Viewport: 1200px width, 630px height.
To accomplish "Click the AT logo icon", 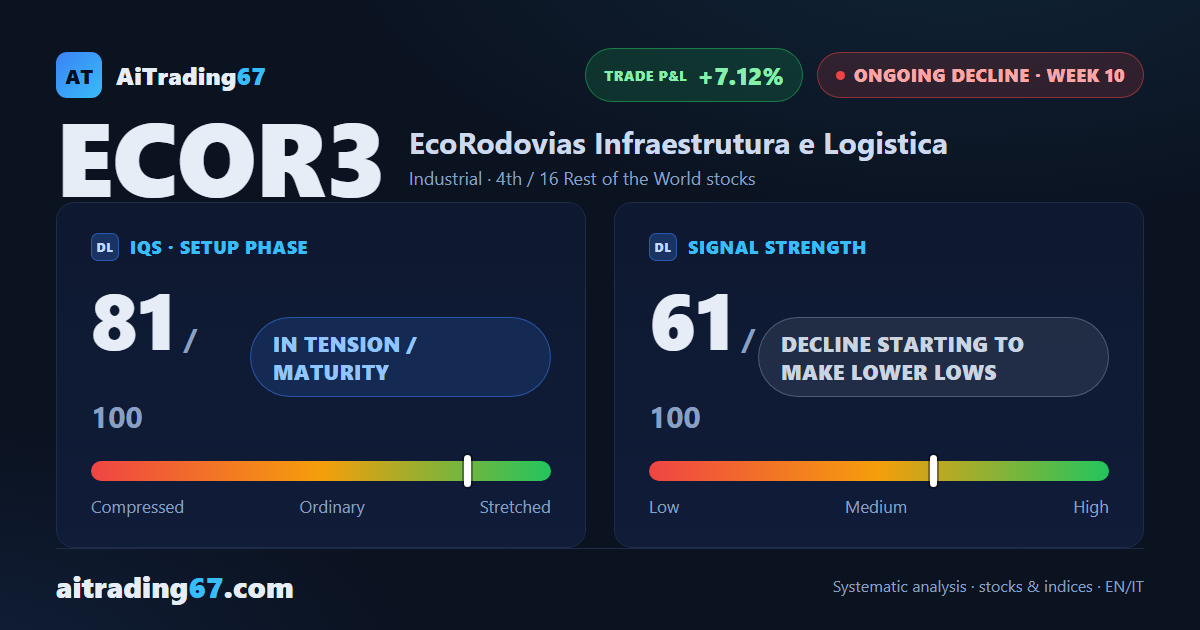I will (79, 75).
